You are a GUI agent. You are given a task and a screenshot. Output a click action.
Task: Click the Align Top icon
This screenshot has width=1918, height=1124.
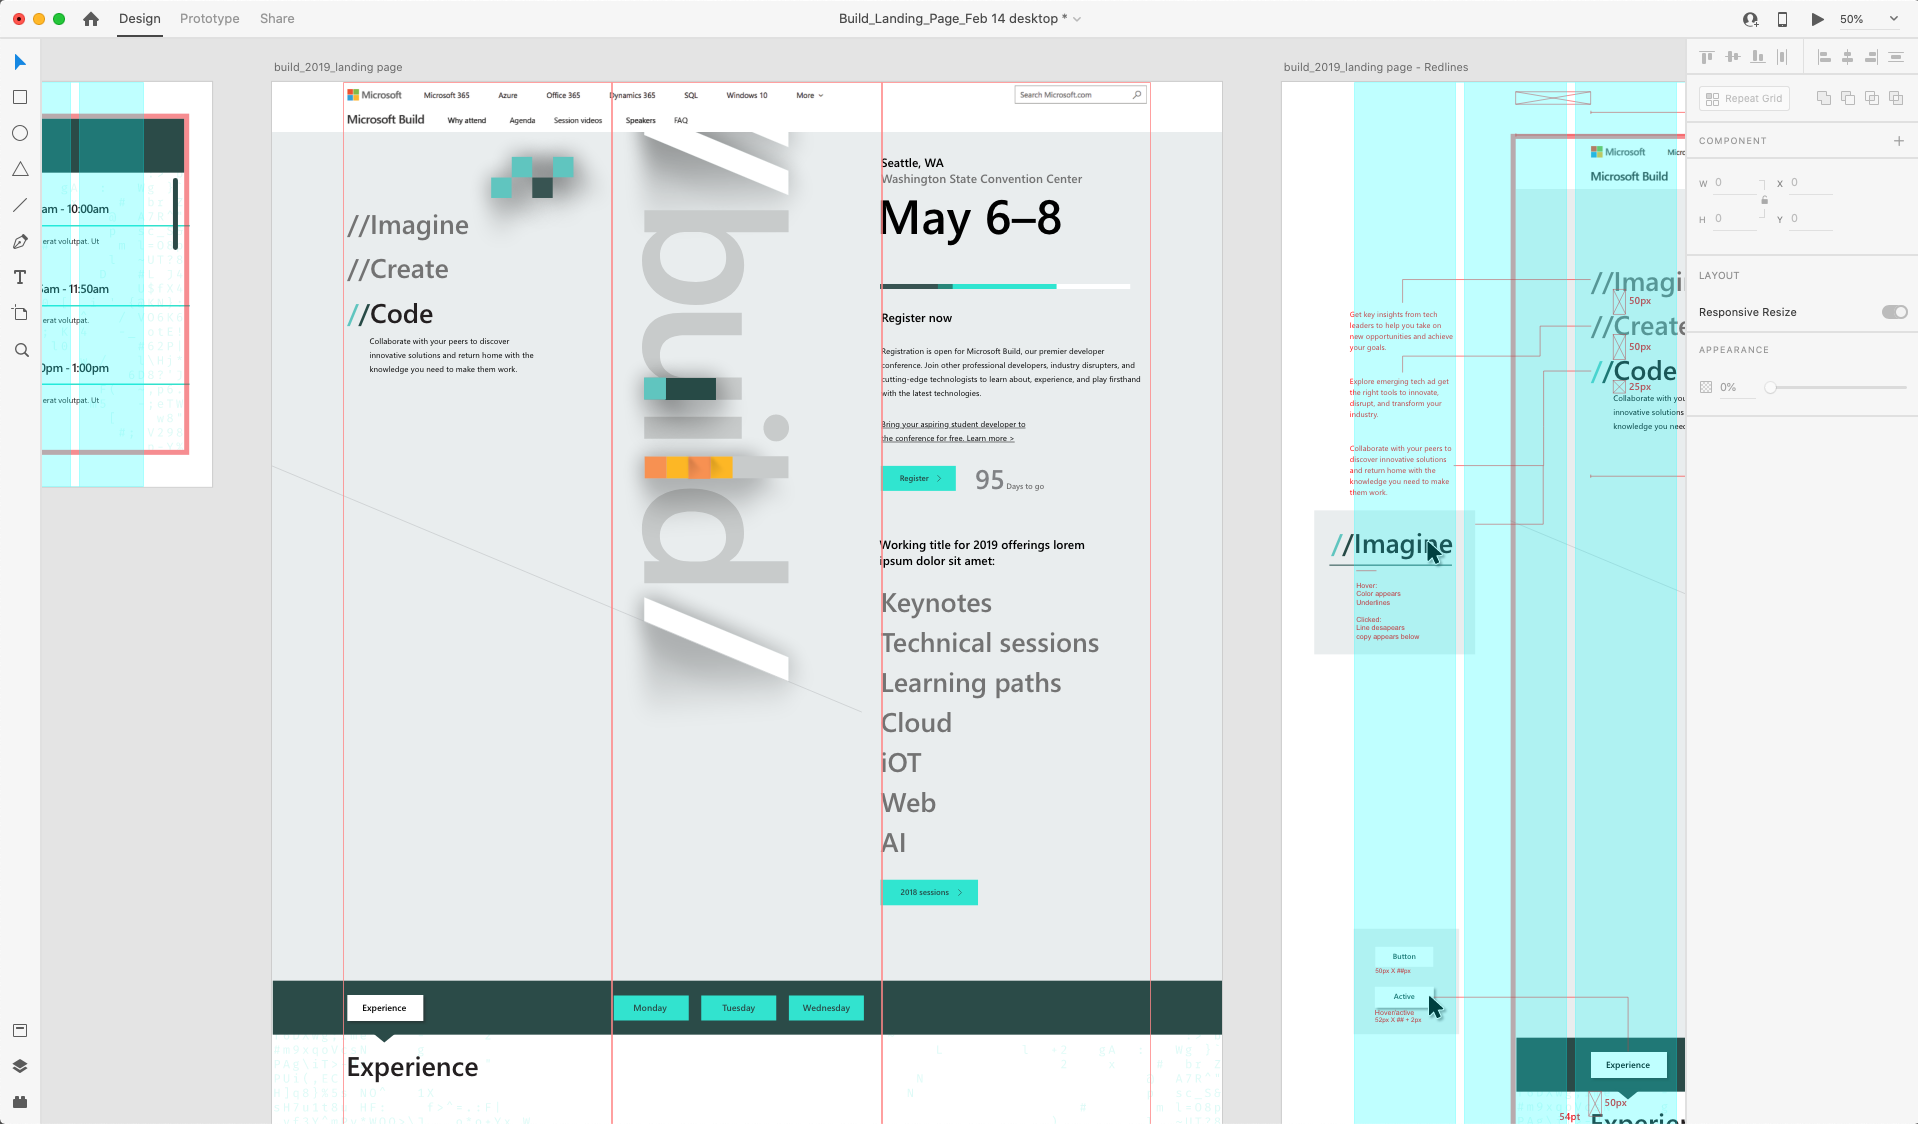tap(1707, 57)
